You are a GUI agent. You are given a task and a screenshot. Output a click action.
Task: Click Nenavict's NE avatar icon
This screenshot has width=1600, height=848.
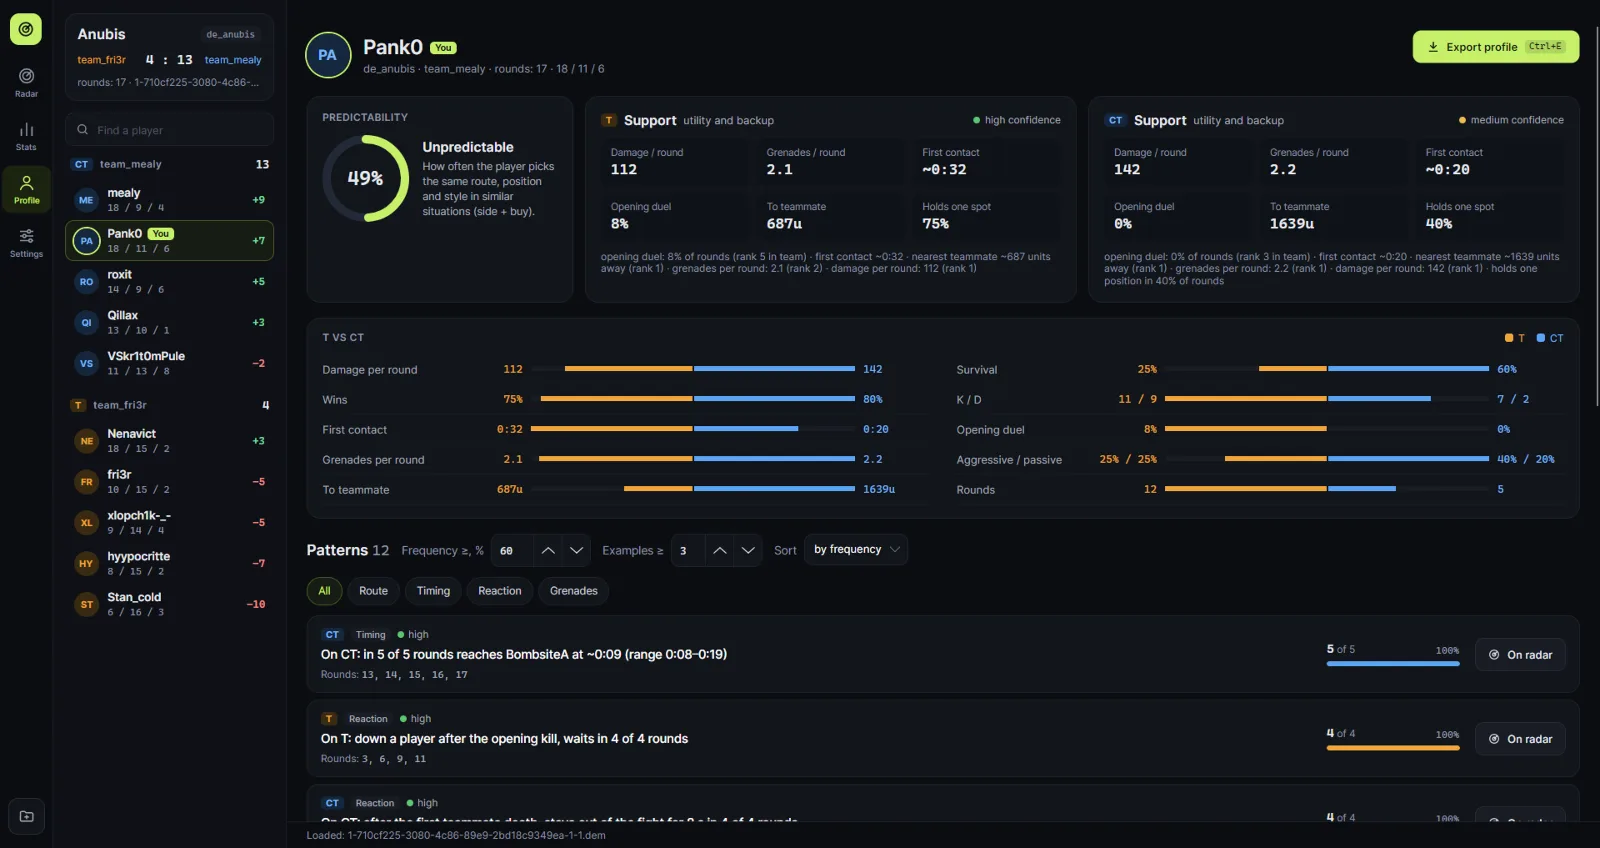86,441
